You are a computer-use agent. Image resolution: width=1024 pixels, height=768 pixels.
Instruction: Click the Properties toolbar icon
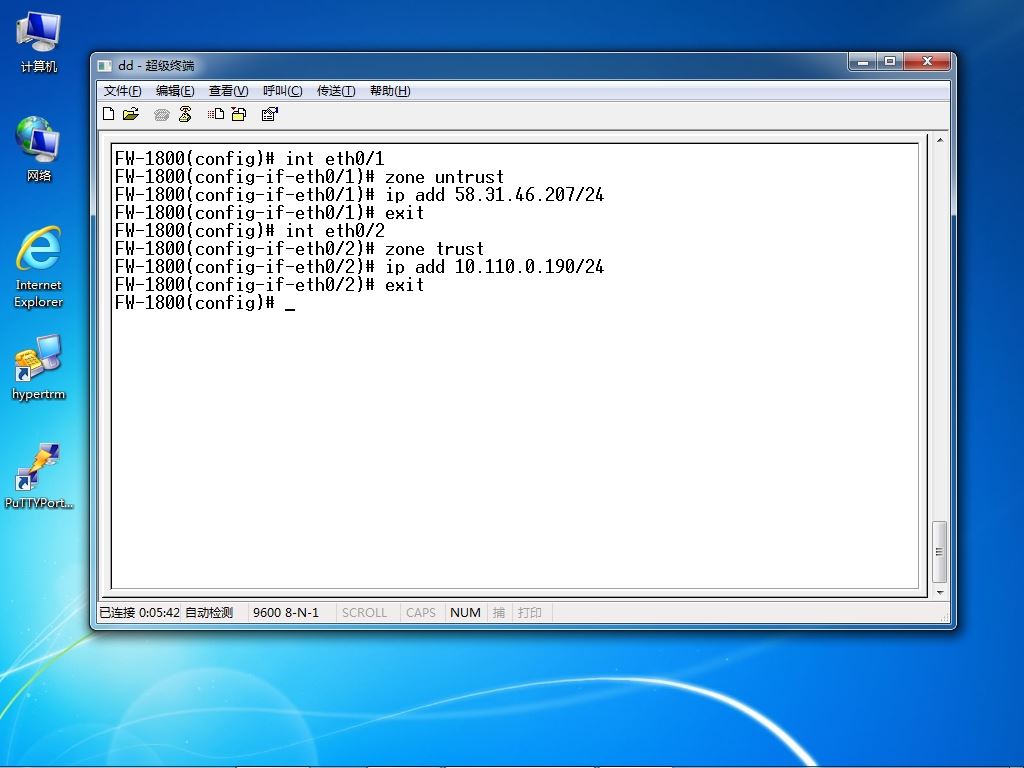[270, 114]
